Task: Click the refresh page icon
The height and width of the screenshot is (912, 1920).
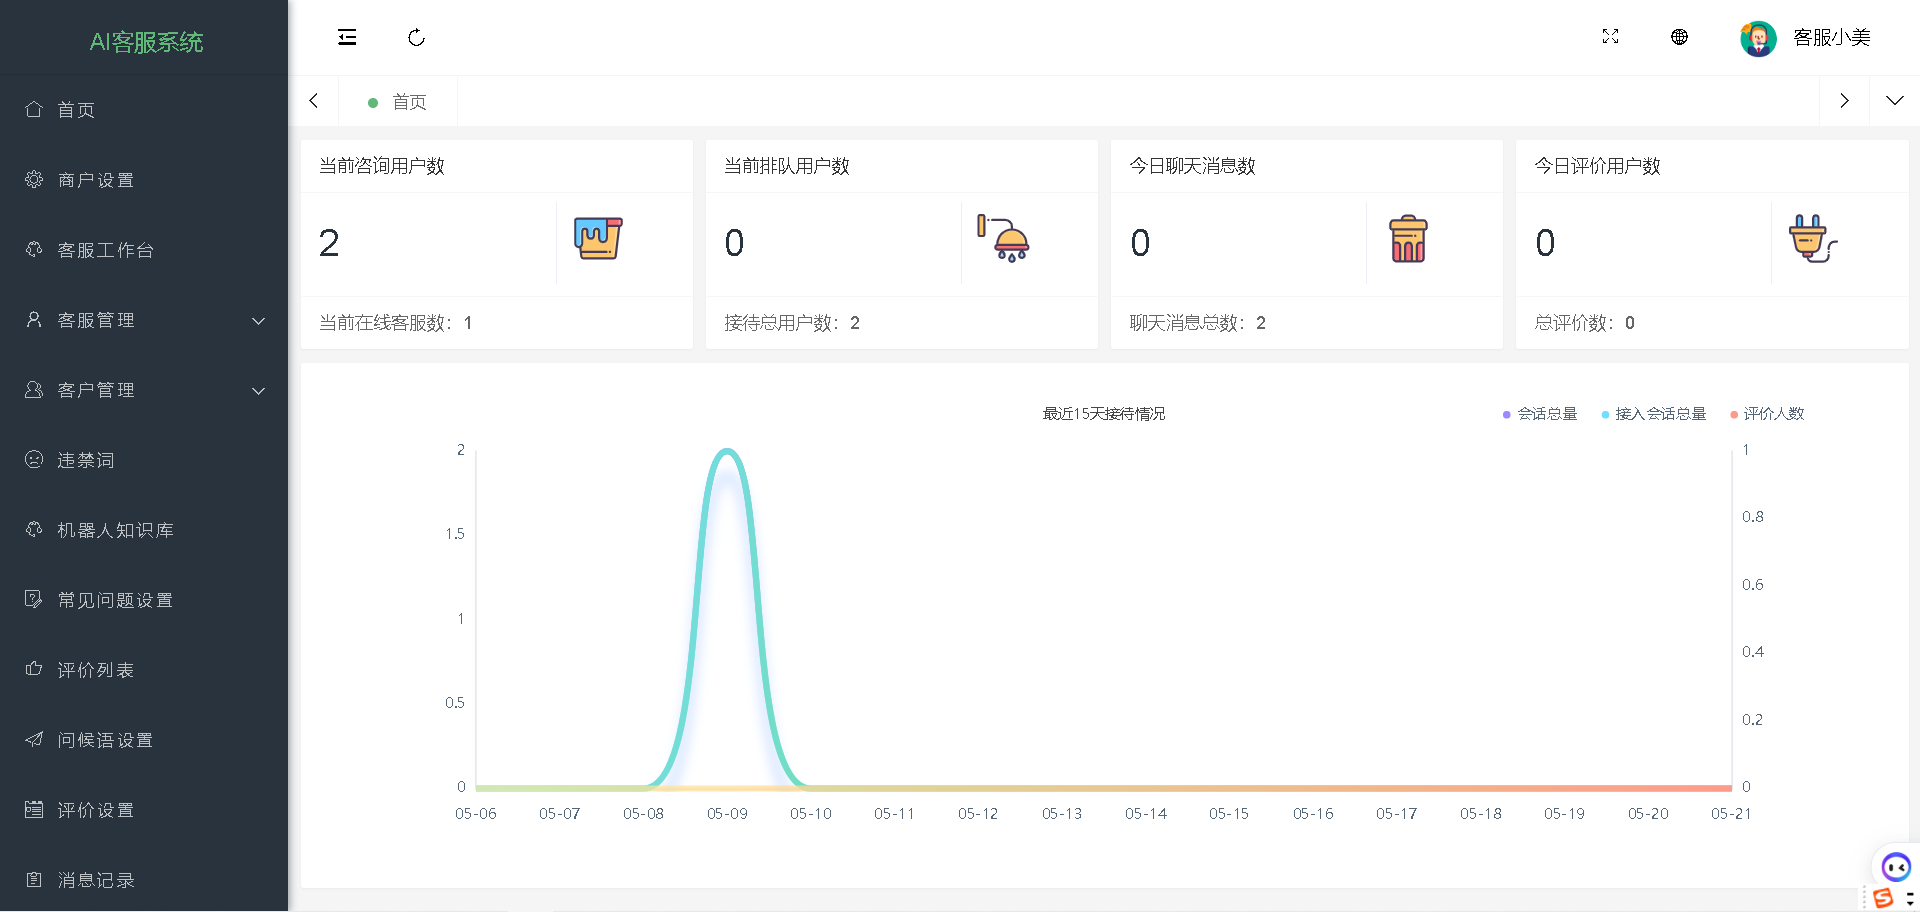Action: click(417, 38)
